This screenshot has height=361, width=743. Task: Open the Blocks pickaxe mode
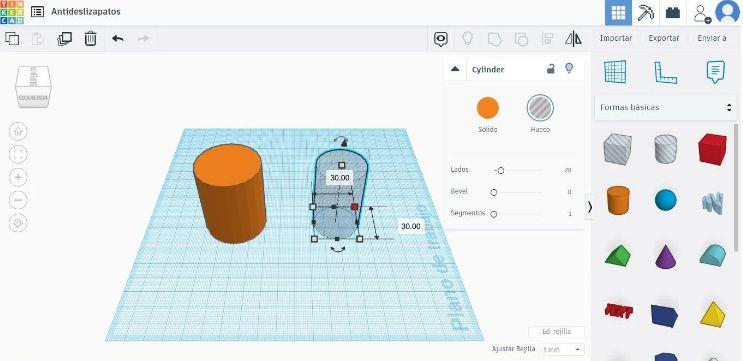645,13
